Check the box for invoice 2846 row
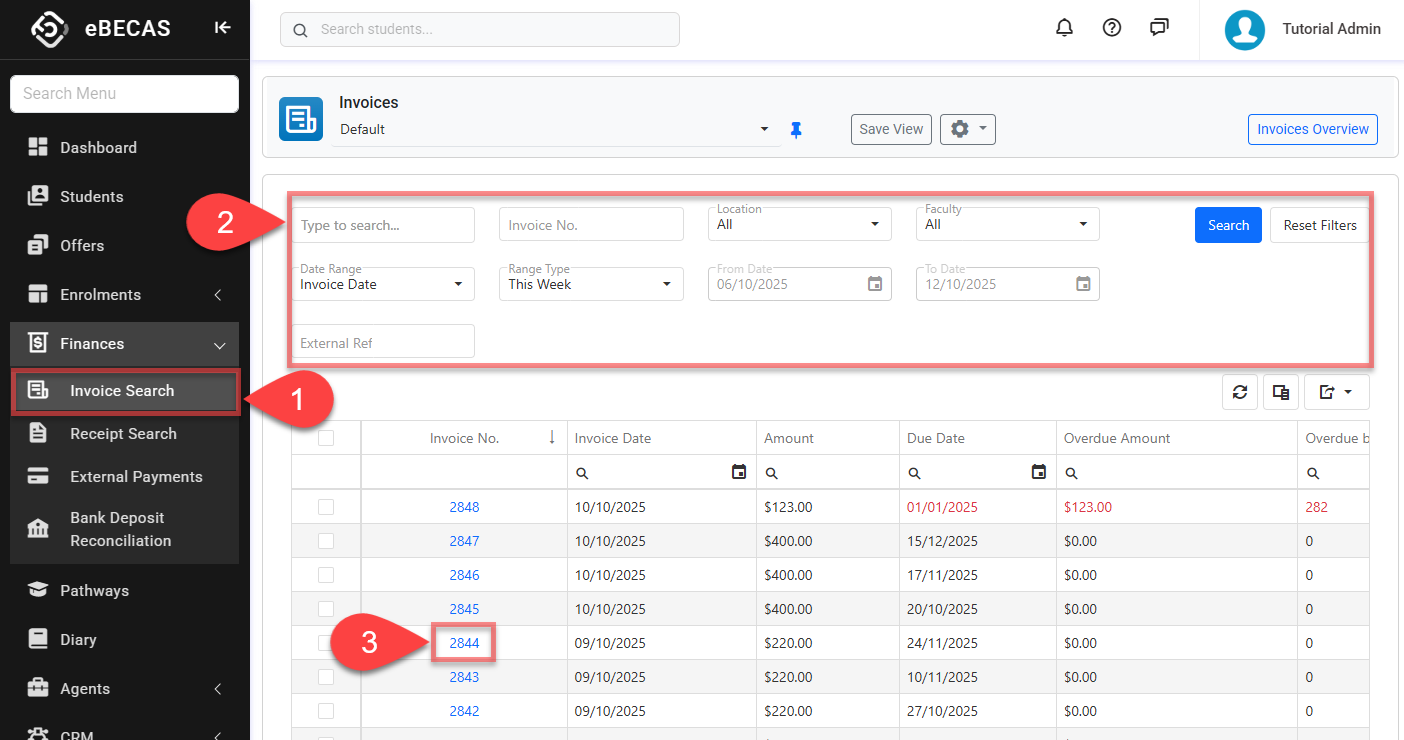This screenshot has height=740, width=1404. click(326, 575)
